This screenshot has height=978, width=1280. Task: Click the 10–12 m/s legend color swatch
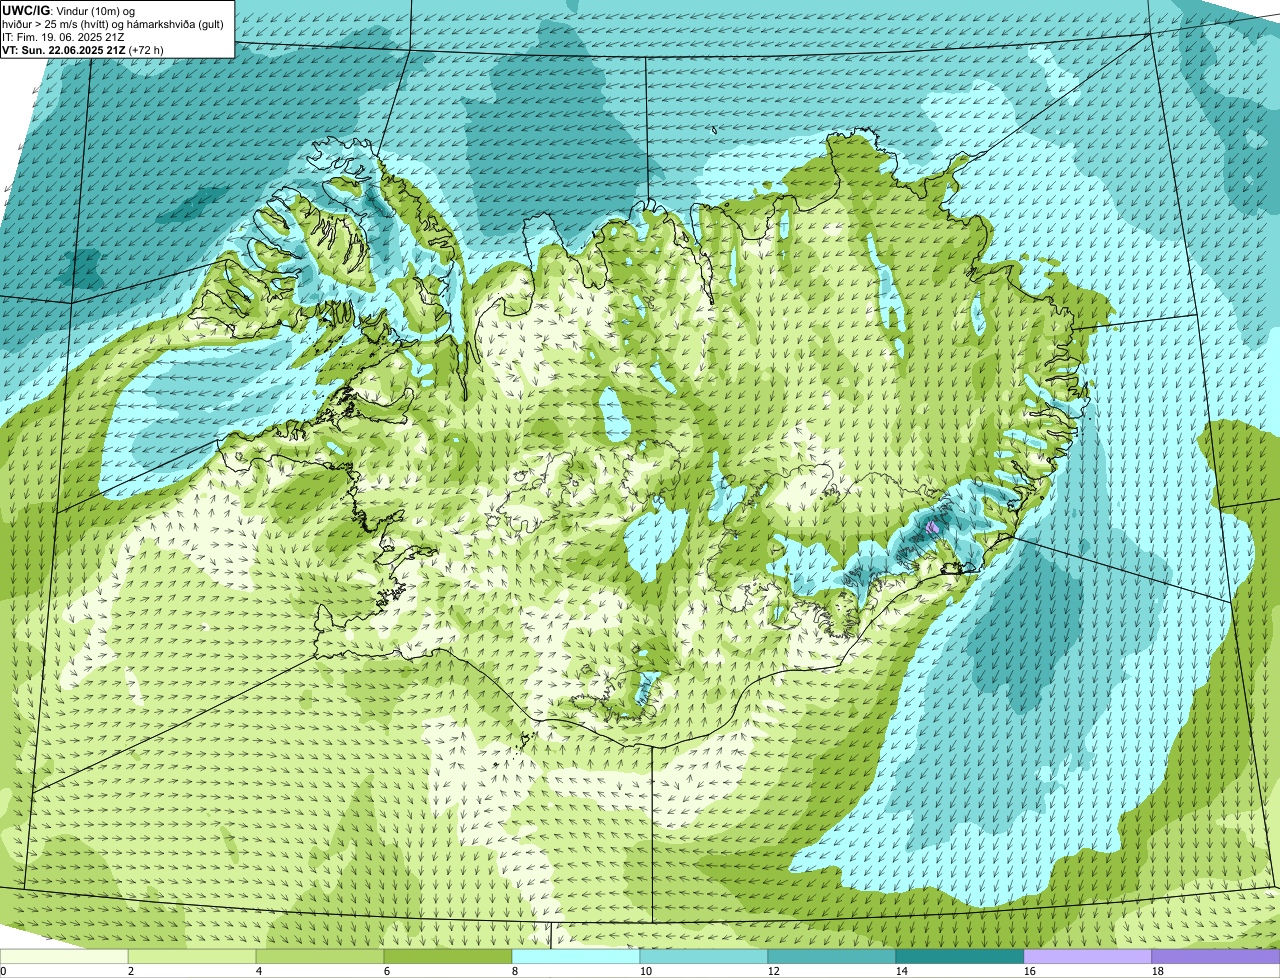tap(704, 957)
